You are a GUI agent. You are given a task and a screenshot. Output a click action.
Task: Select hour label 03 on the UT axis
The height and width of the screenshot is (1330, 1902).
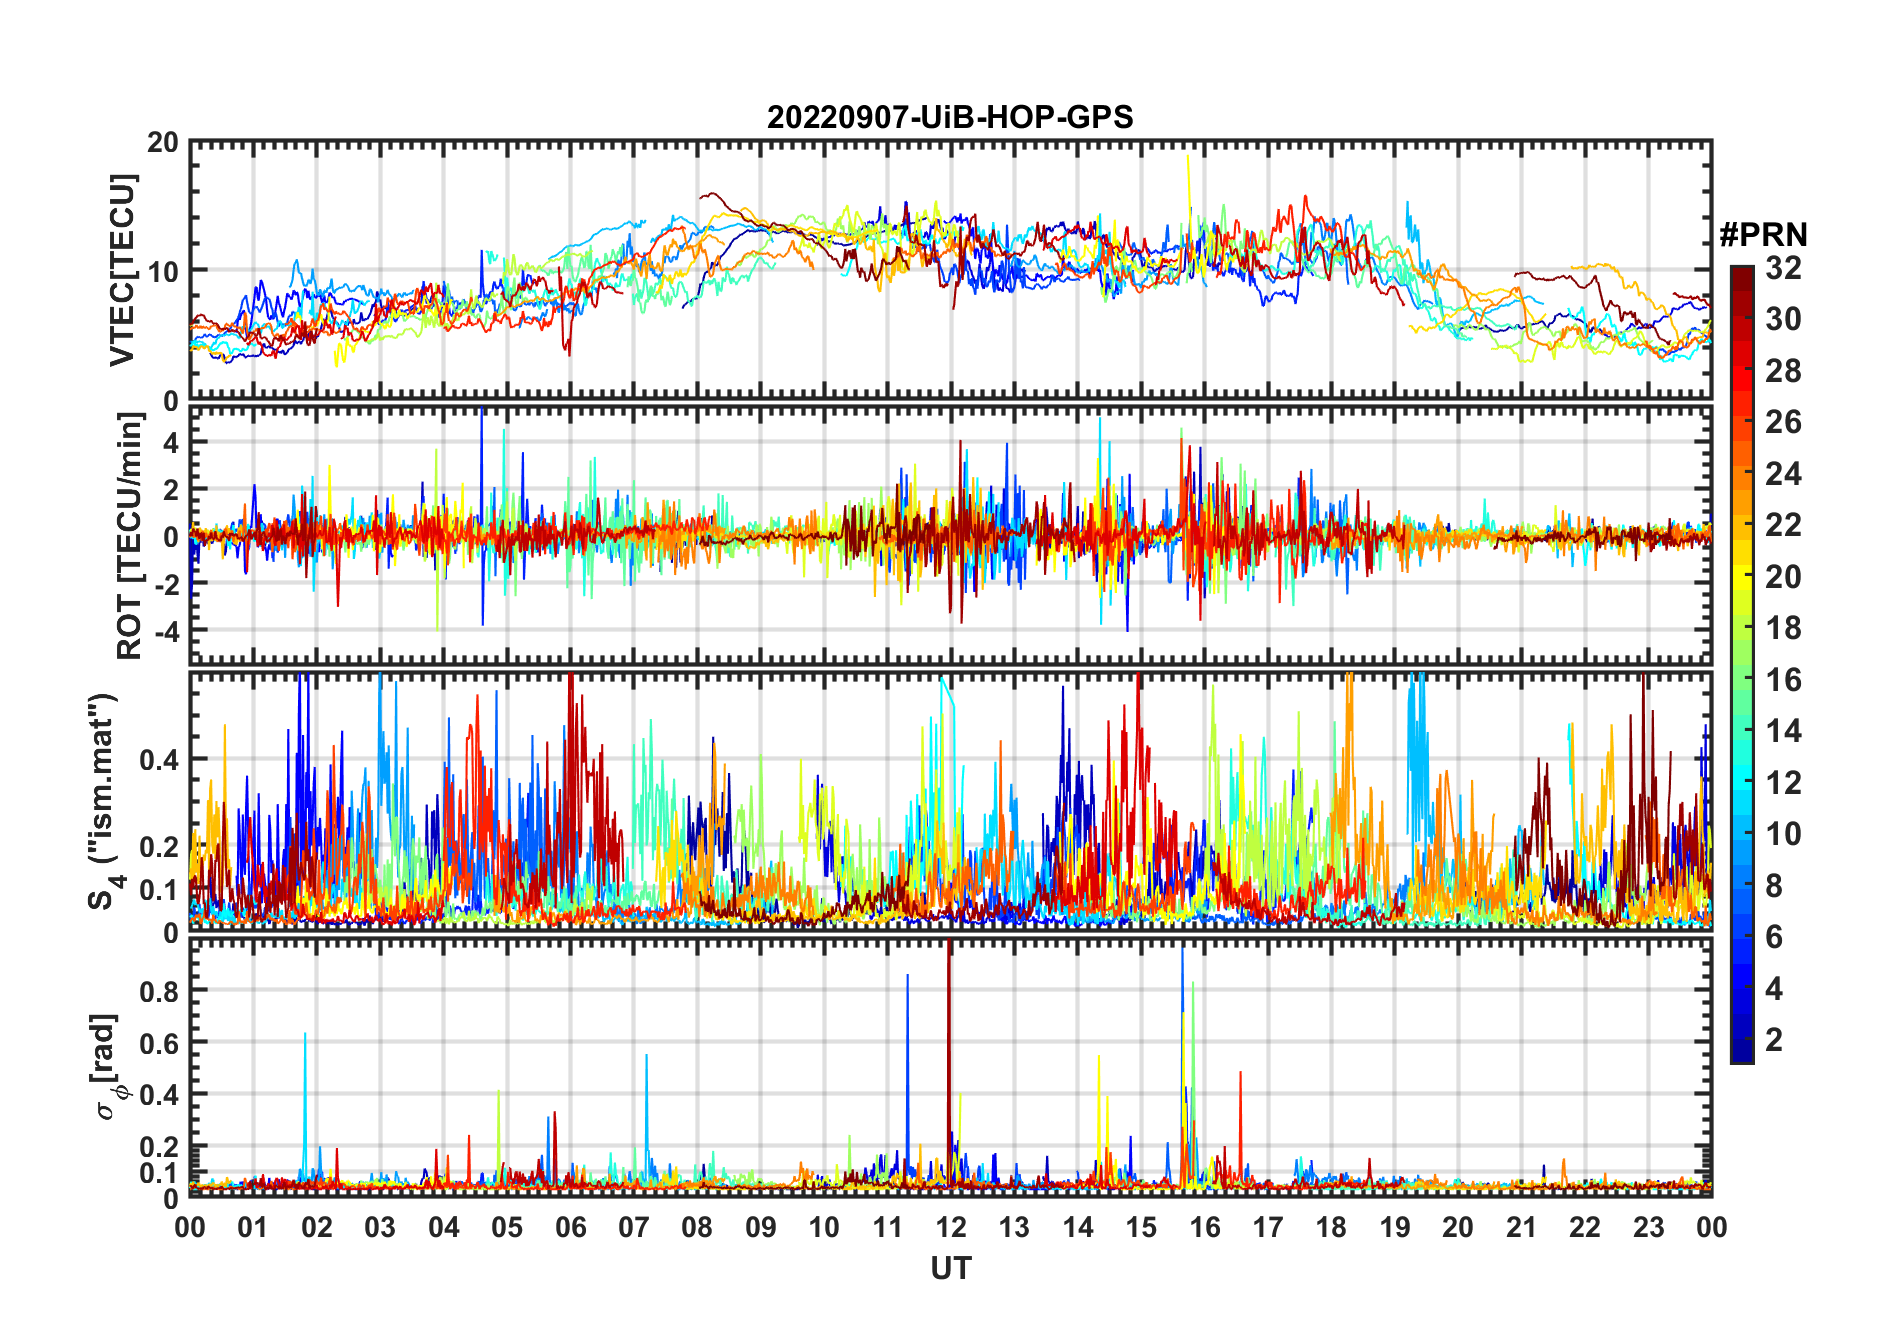[380, 1227]
